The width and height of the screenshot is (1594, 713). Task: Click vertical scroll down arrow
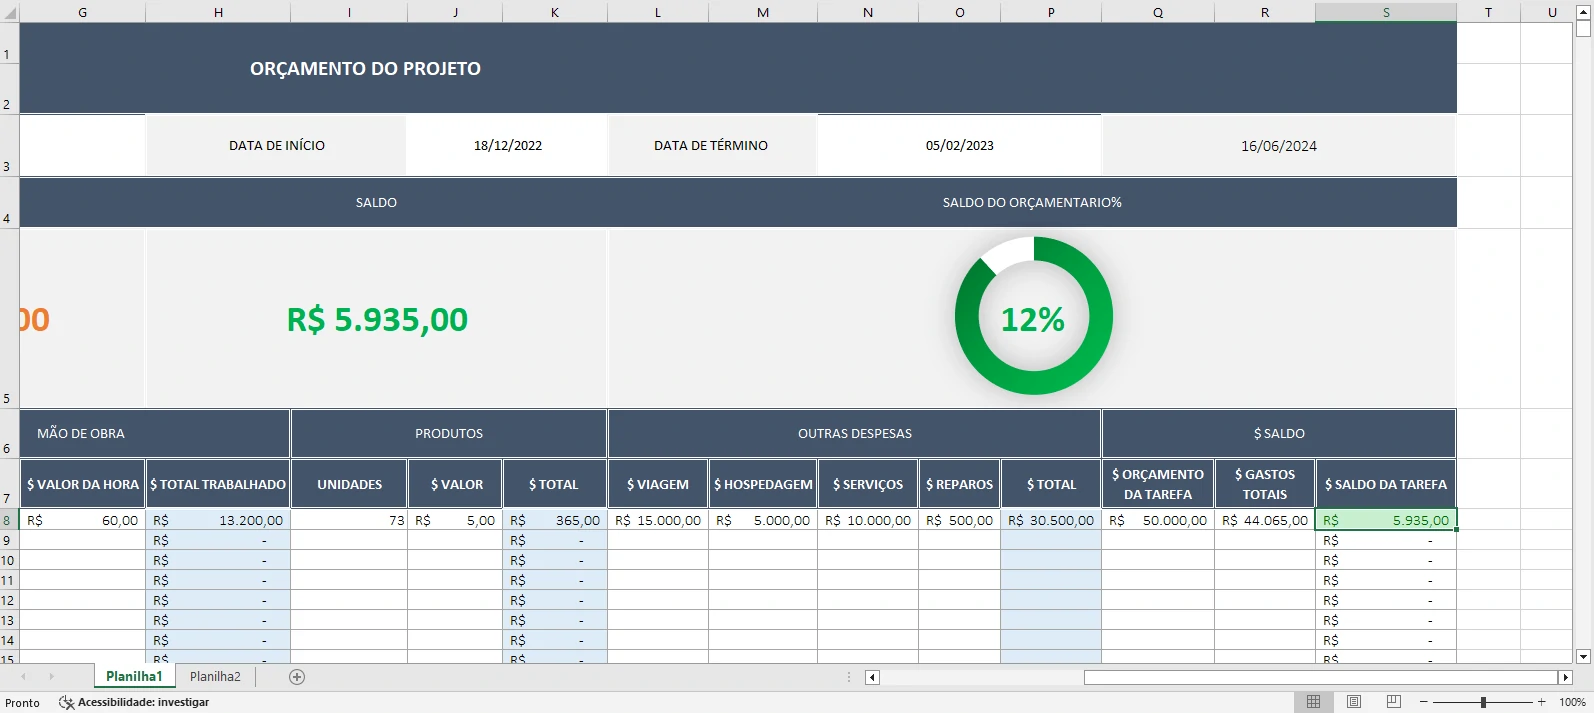pyautogui.click(x=1583, y=657)
